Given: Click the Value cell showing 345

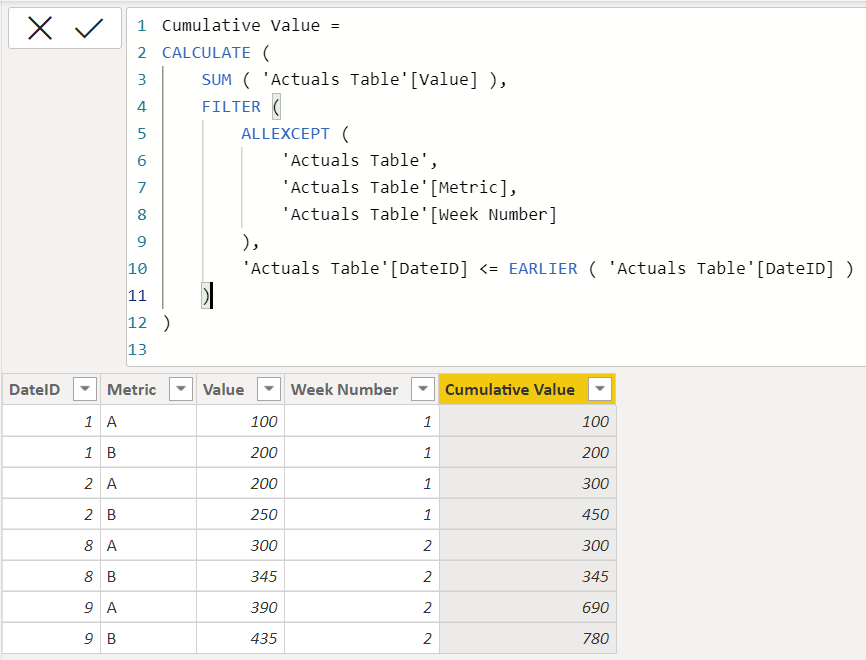Looking at the screenshot, I should [x=241, y=576].
